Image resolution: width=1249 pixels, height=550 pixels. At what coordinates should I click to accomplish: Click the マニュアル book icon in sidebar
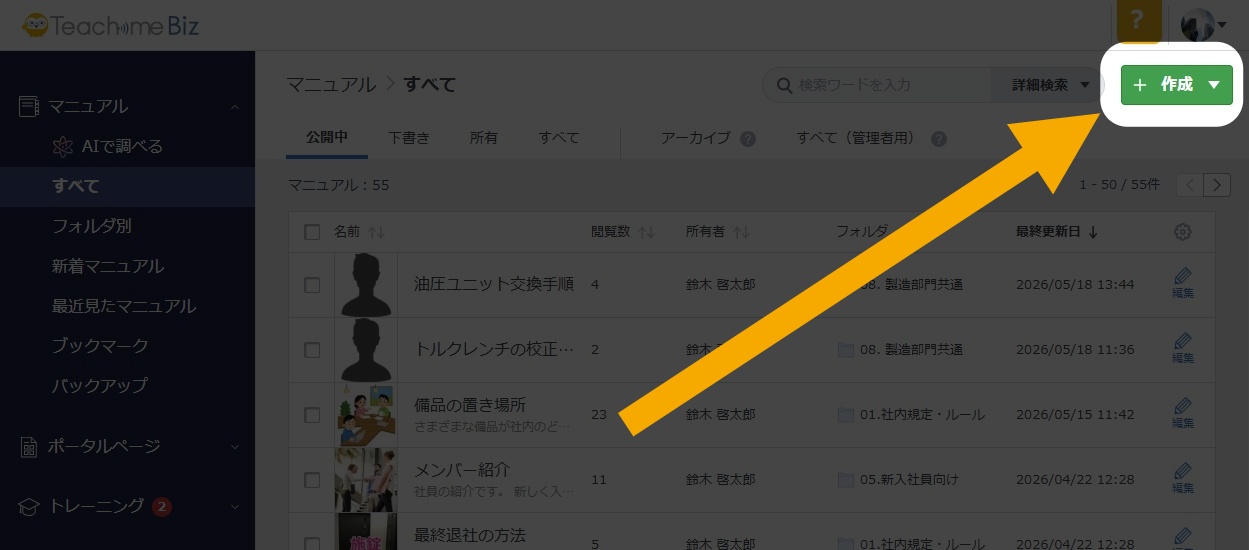29,106
